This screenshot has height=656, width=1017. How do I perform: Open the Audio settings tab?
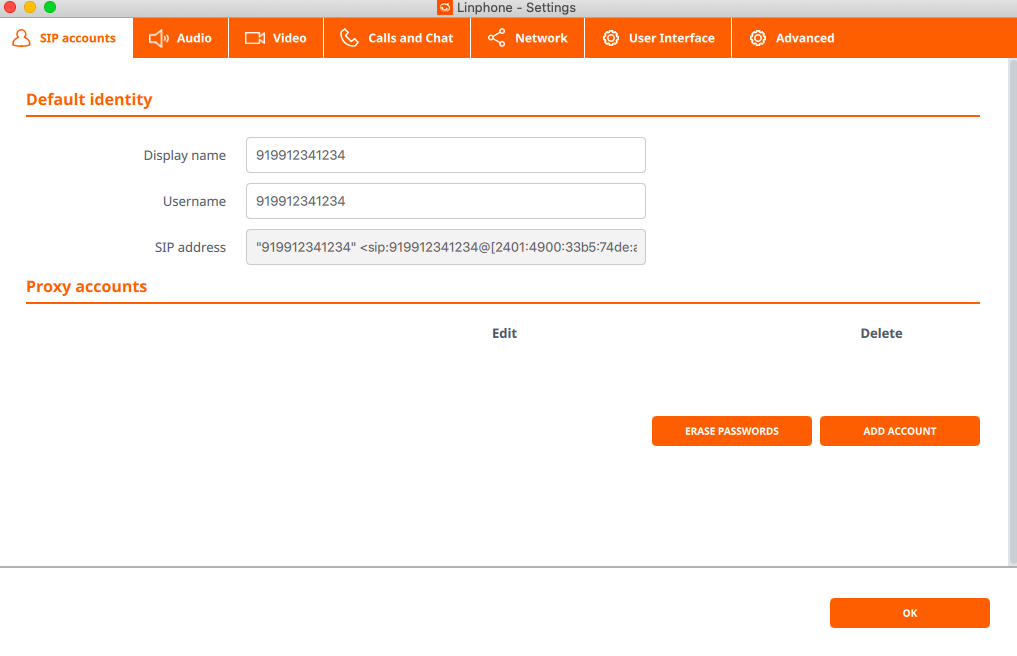coord(181,38)
